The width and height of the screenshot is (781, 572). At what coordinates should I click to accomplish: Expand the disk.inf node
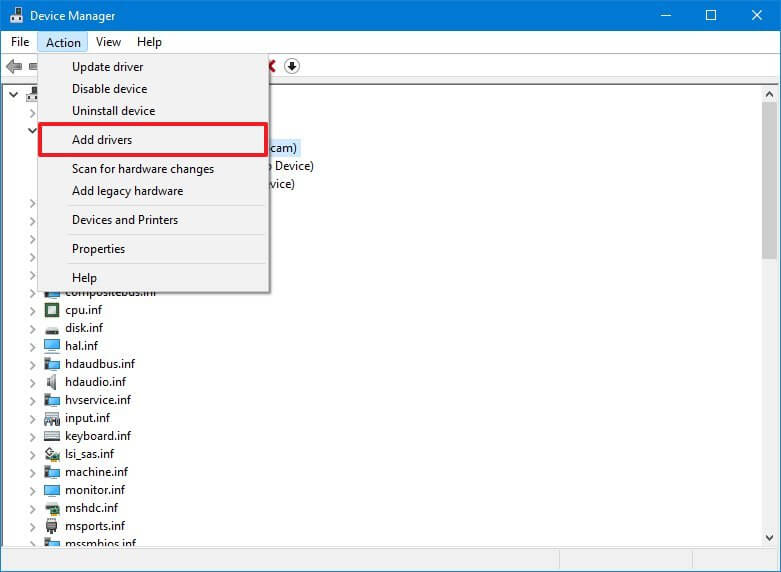32,328
